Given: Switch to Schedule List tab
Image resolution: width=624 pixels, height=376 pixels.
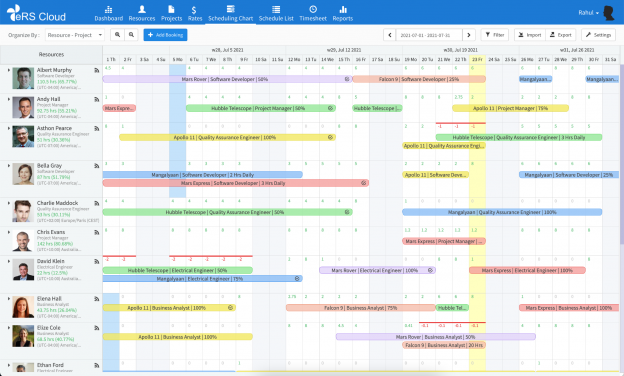Looking at the screenshot, I should (276, 13).
